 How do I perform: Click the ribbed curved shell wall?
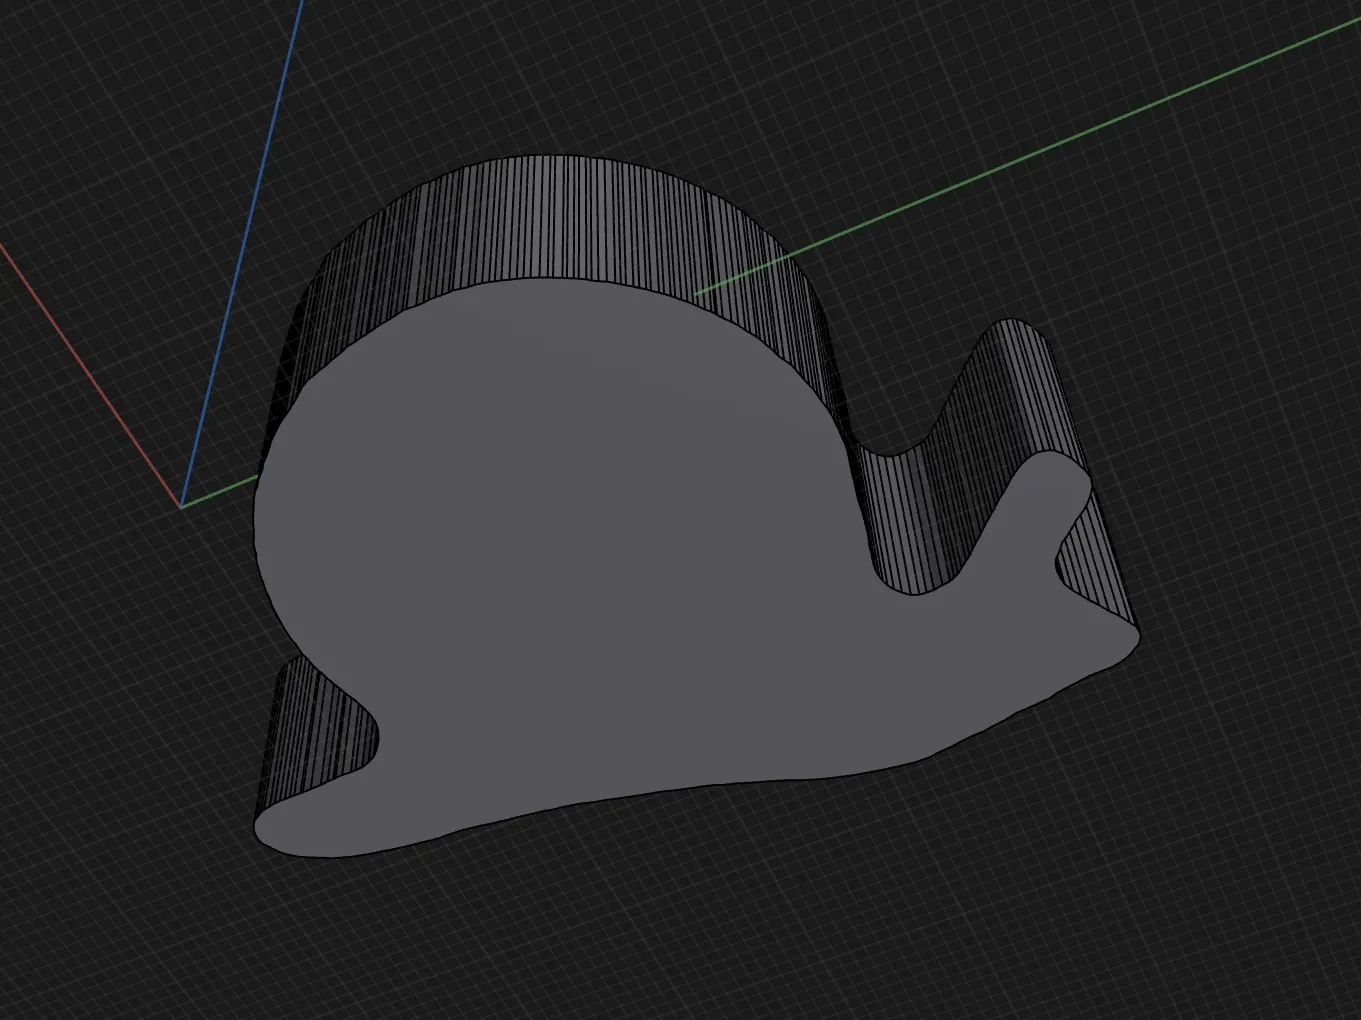point(560,218)
